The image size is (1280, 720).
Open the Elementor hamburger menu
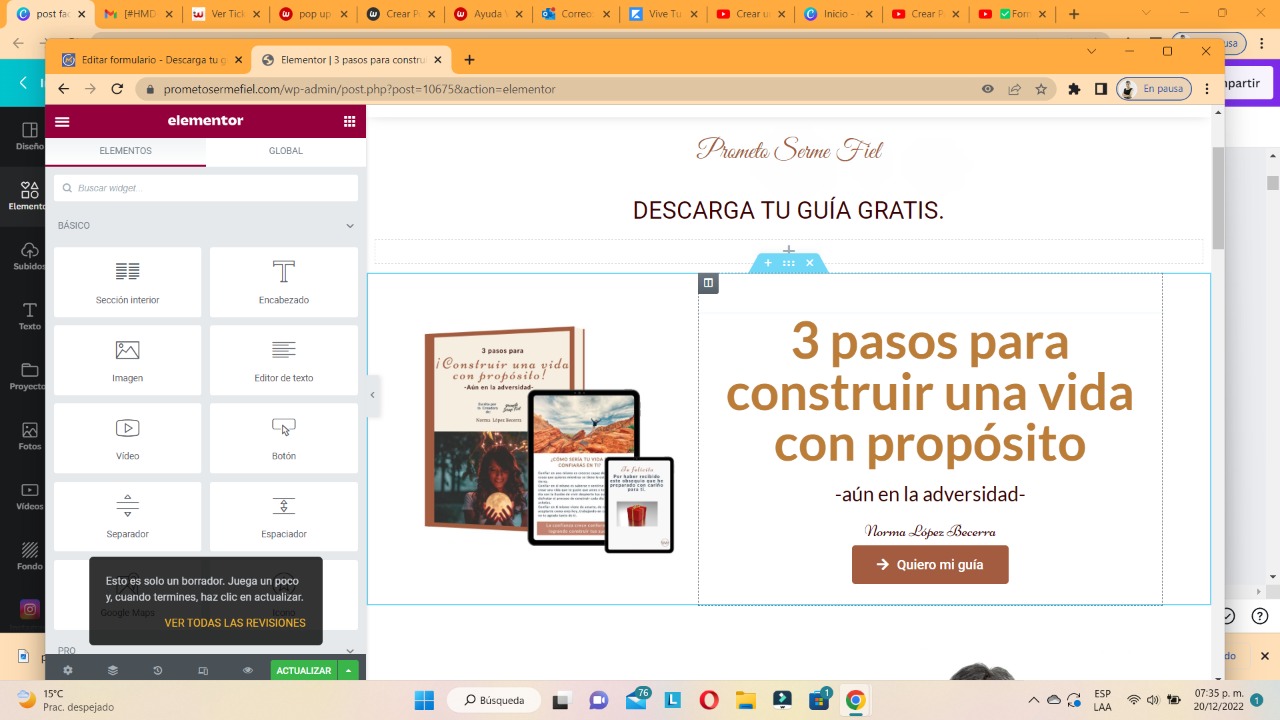pos(62,121)
